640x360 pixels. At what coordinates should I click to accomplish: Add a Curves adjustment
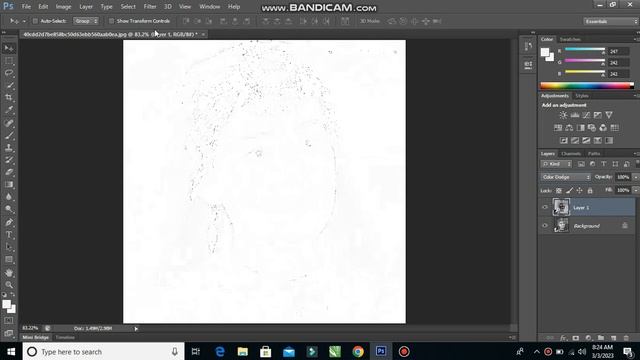click(x=586, y=115)
